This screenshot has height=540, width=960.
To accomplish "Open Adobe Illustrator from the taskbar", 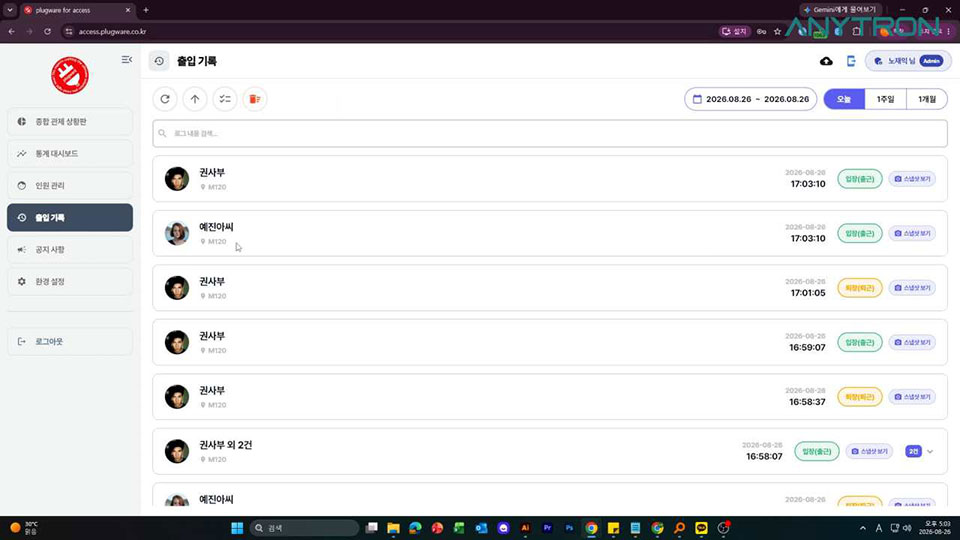I will (525, 528).
